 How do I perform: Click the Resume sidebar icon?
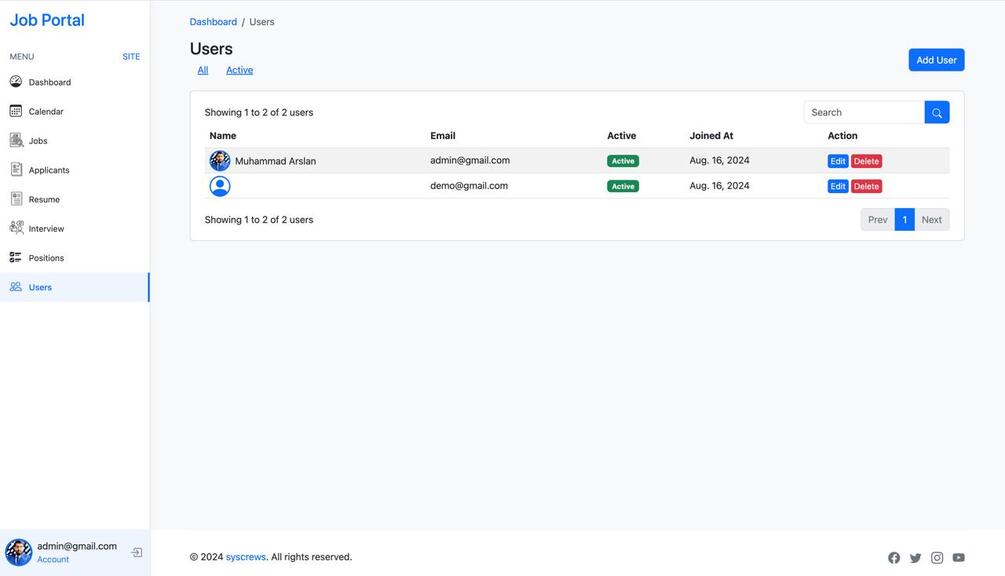coord(16,199)
